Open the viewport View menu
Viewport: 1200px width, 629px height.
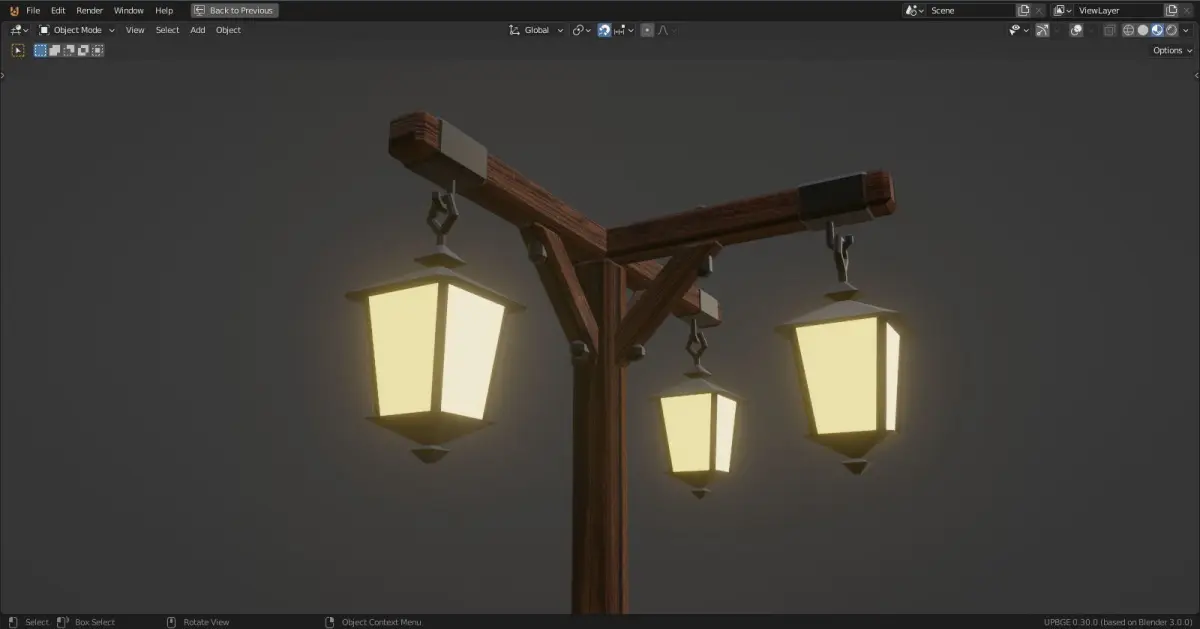135,30
